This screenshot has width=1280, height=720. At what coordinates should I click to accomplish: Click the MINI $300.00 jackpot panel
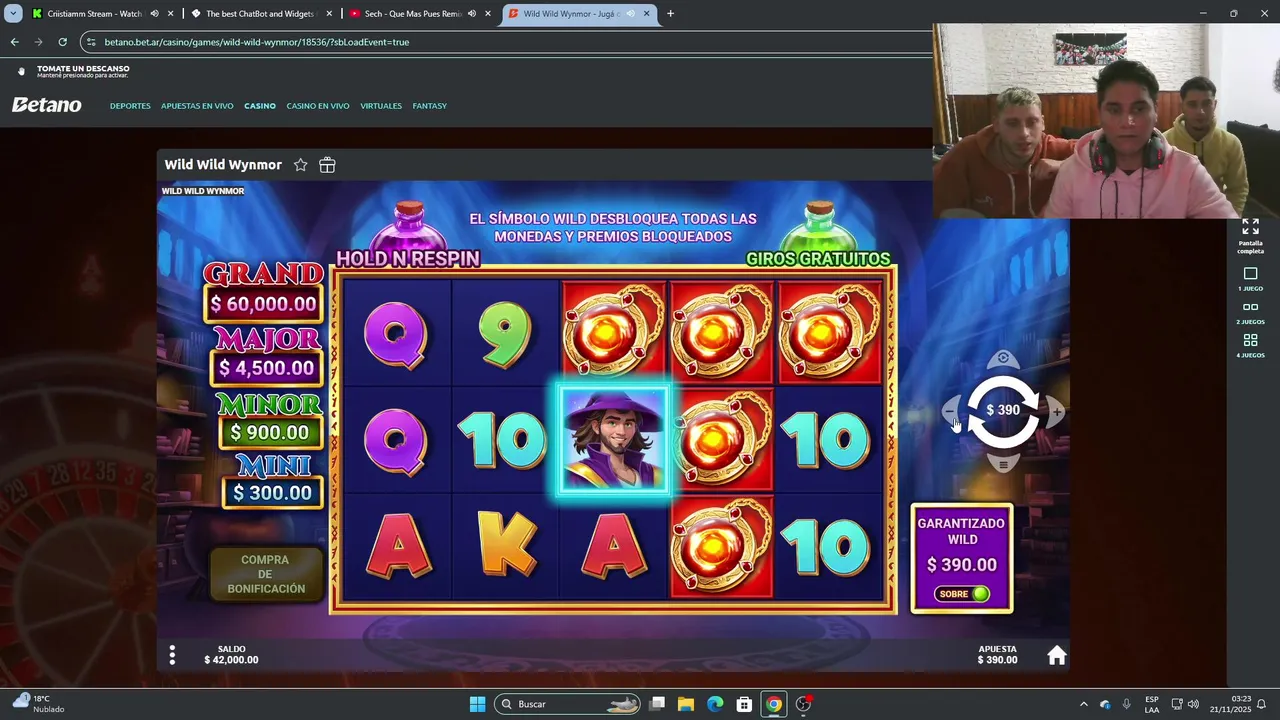click(273, 482)
